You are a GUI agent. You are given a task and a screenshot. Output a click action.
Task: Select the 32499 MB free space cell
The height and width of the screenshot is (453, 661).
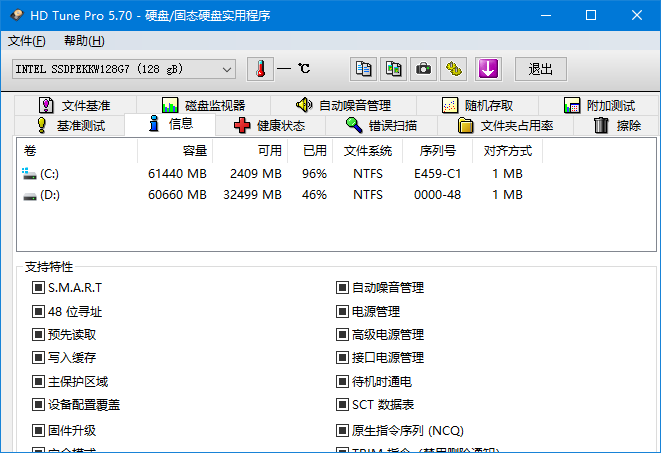tap(253, 195)
